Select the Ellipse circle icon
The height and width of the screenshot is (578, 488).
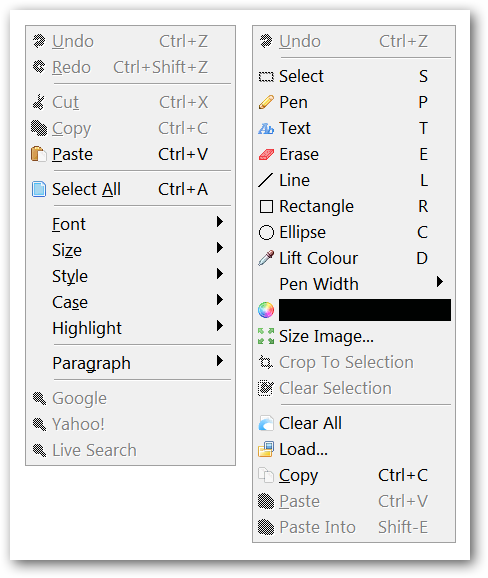pos(266,233)
